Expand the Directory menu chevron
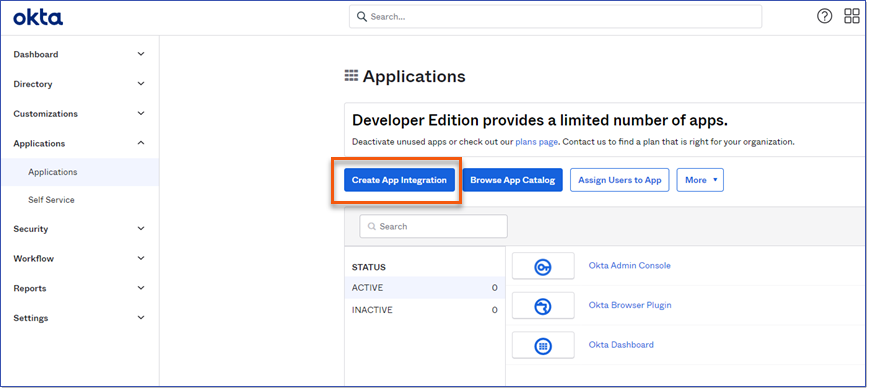869x390 pixels. 141,84
